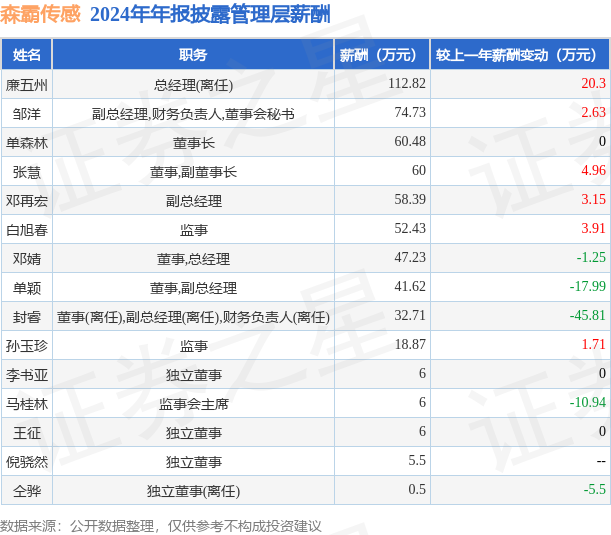Viewport: 611px width, 535px height.
Task: Click the position cell 董事,总经理
Action: tap(193, 259)
